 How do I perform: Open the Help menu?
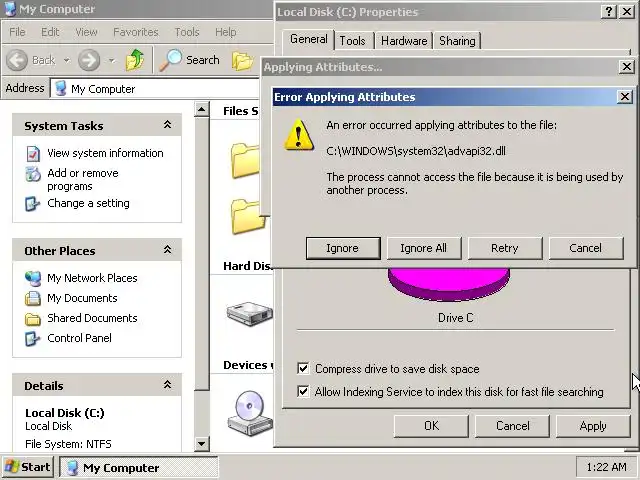coord(225,32)
